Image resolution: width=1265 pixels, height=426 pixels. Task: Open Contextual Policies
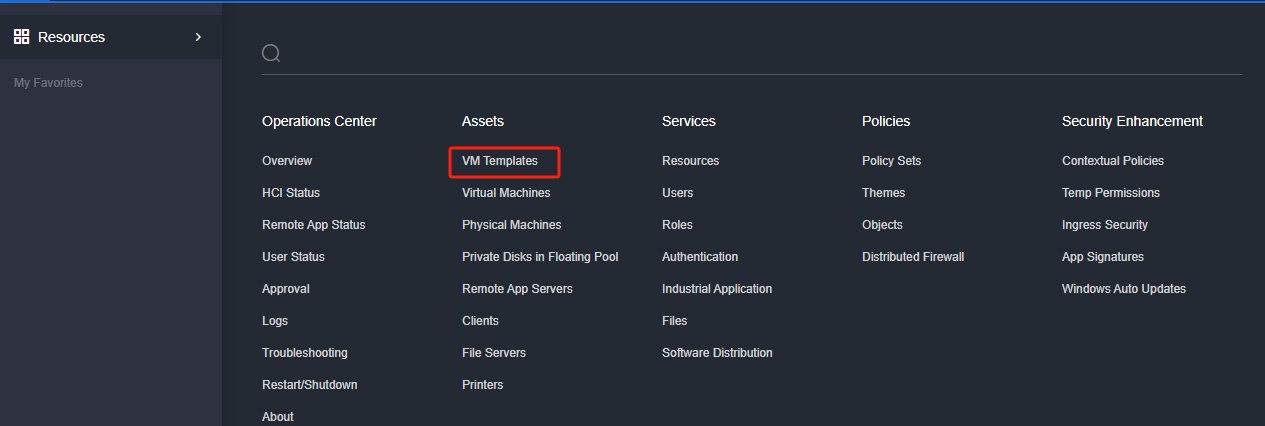pos(1113,161)
